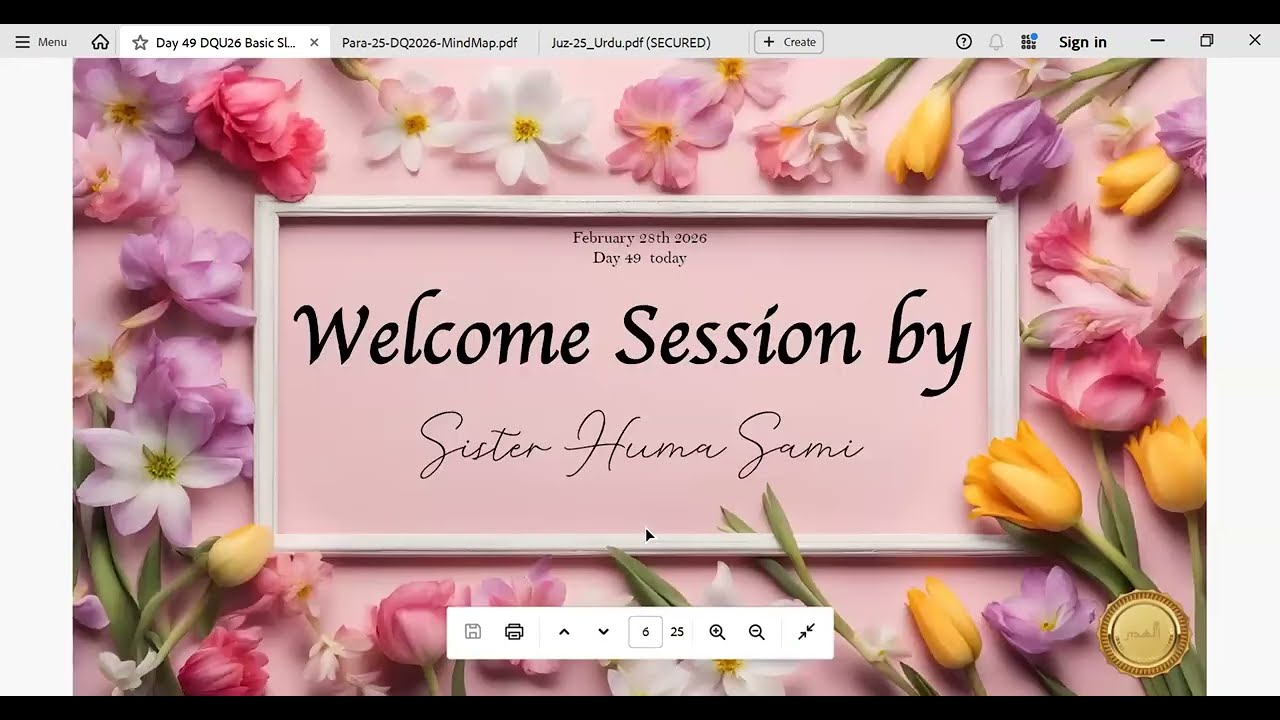Minimize the Acrobat window

point(1157,41)
